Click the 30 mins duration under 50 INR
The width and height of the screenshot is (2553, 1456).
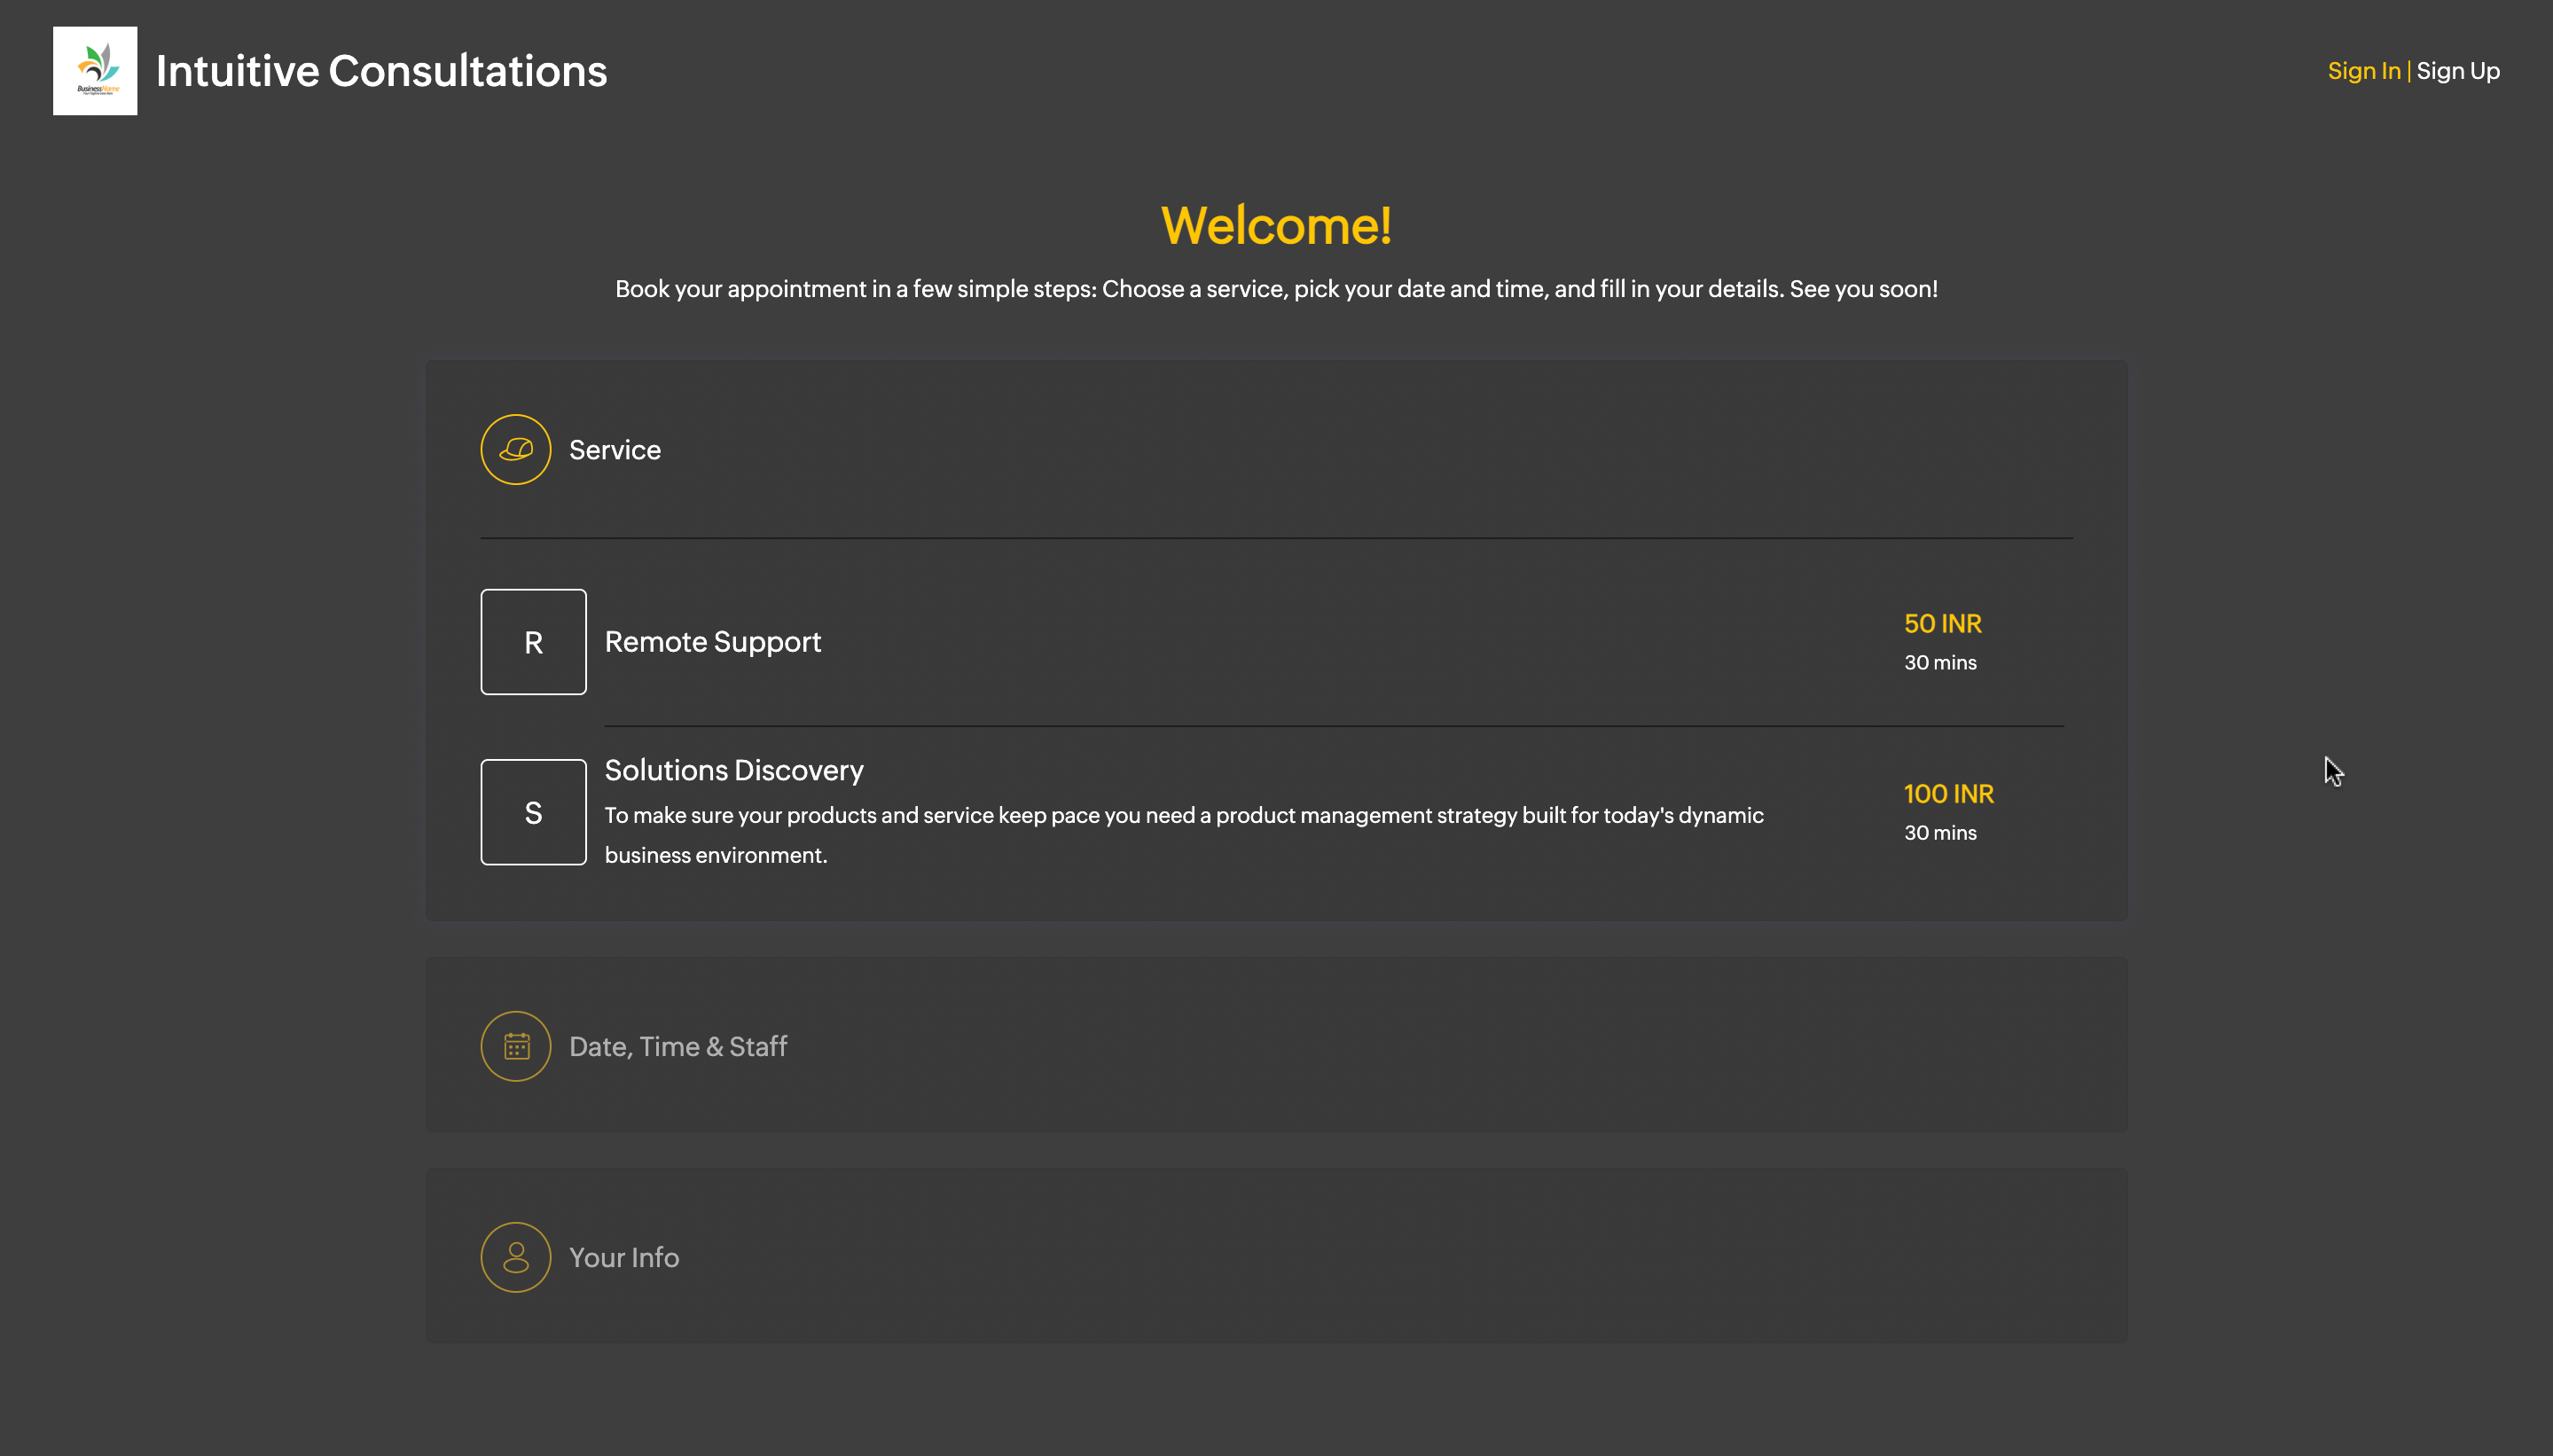(x=1940, y=662)
